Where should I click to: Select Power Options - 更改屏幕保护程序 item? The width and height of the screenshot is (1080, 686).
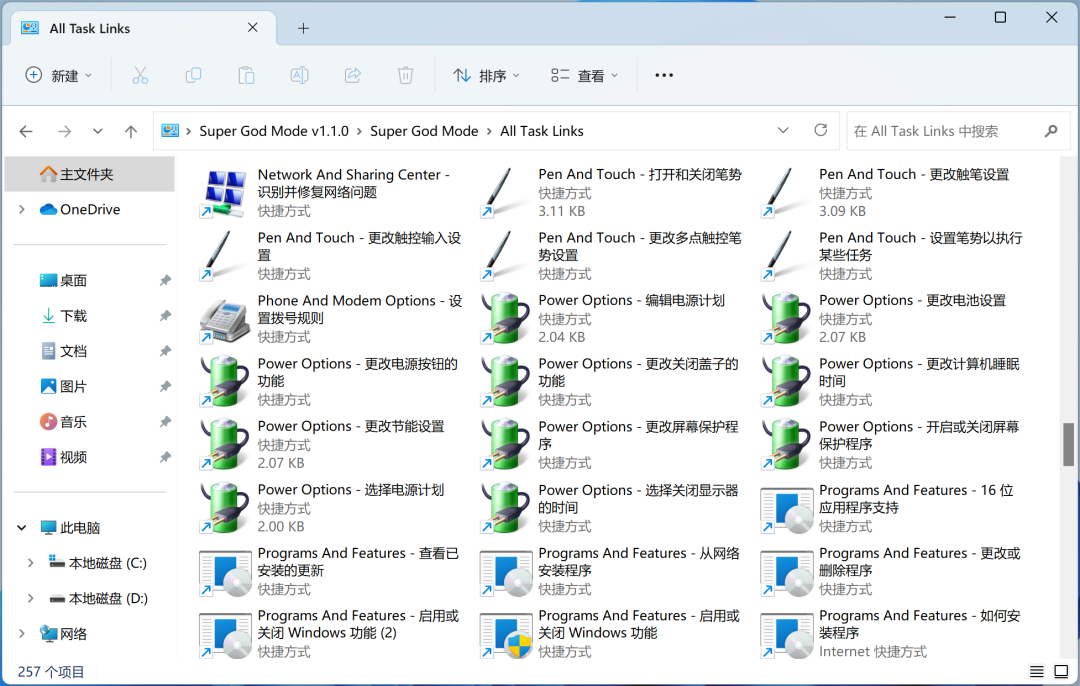pyautogui.click(x=613, y=445)
